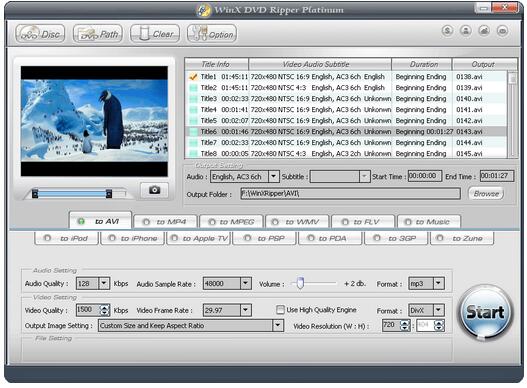
Task: Select the to Apple TV tab
Action: tap(198, 238)
